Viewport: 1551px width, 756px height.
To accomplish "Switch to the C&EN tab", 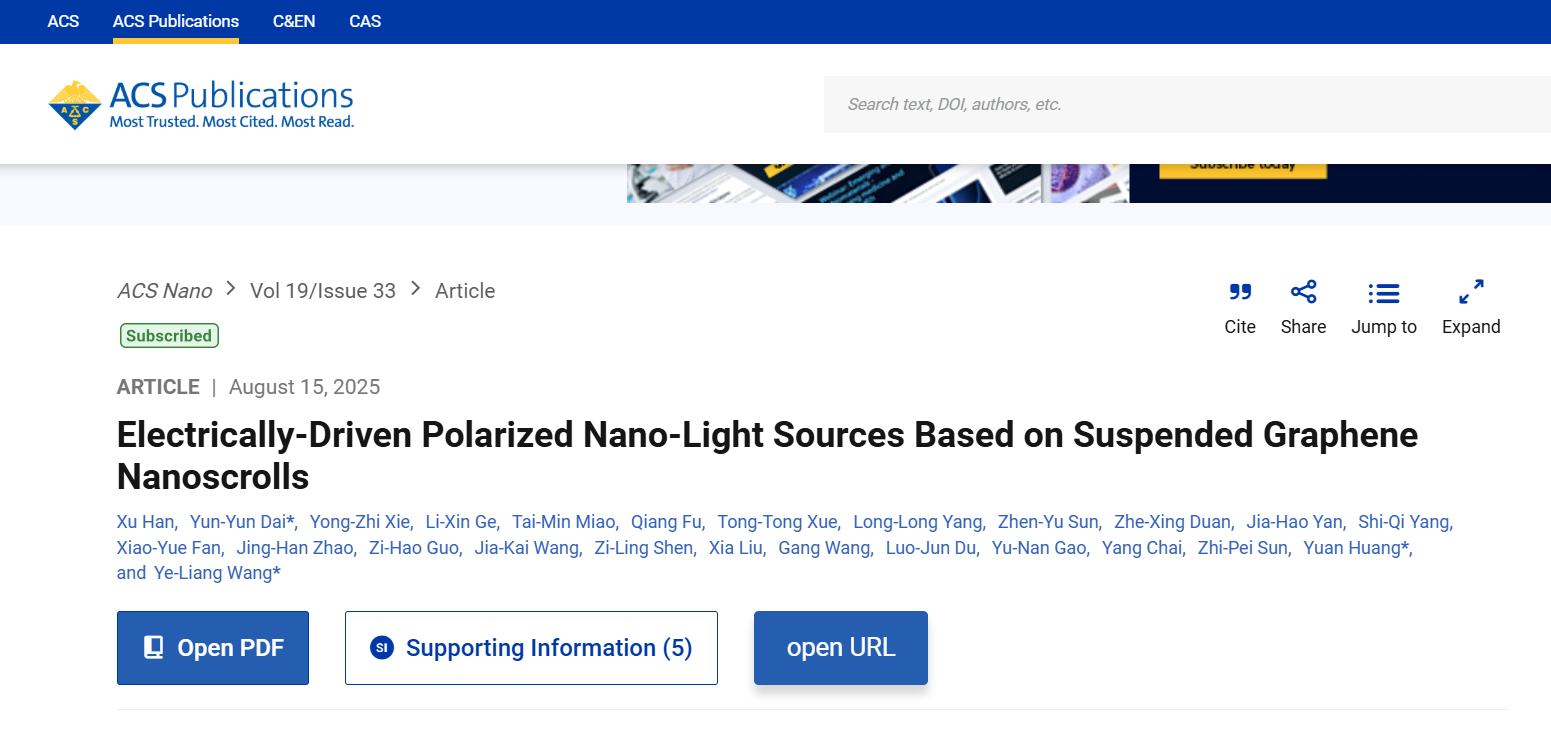I will 294,21.
